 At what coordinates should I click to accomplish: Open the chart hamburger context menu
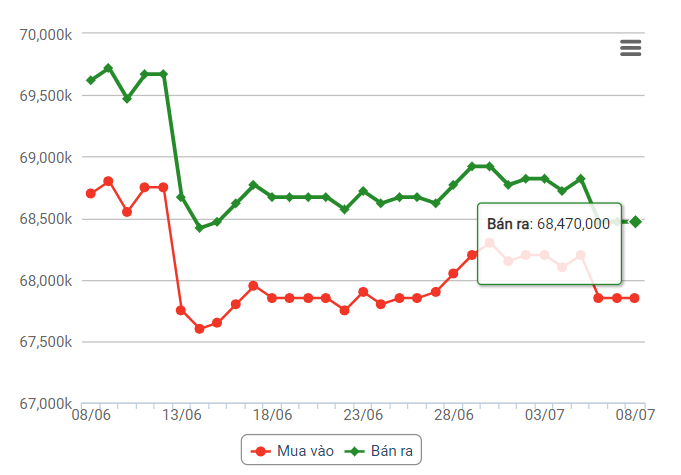coord(630,48)
